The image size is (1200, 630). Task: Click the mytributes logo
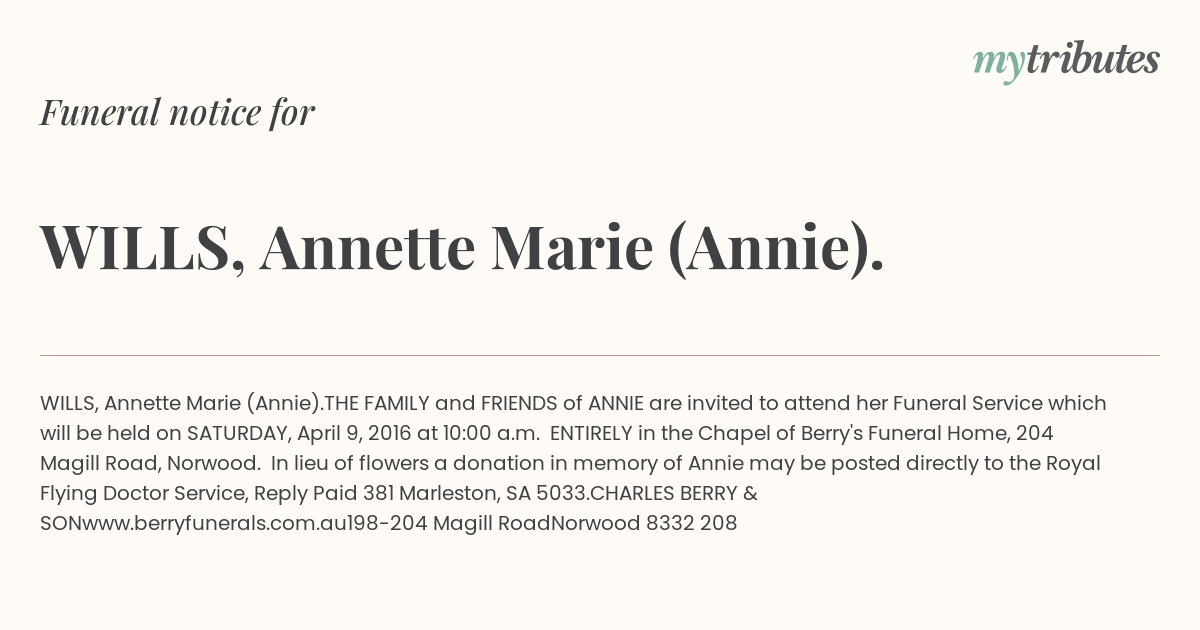point(1066,62)
